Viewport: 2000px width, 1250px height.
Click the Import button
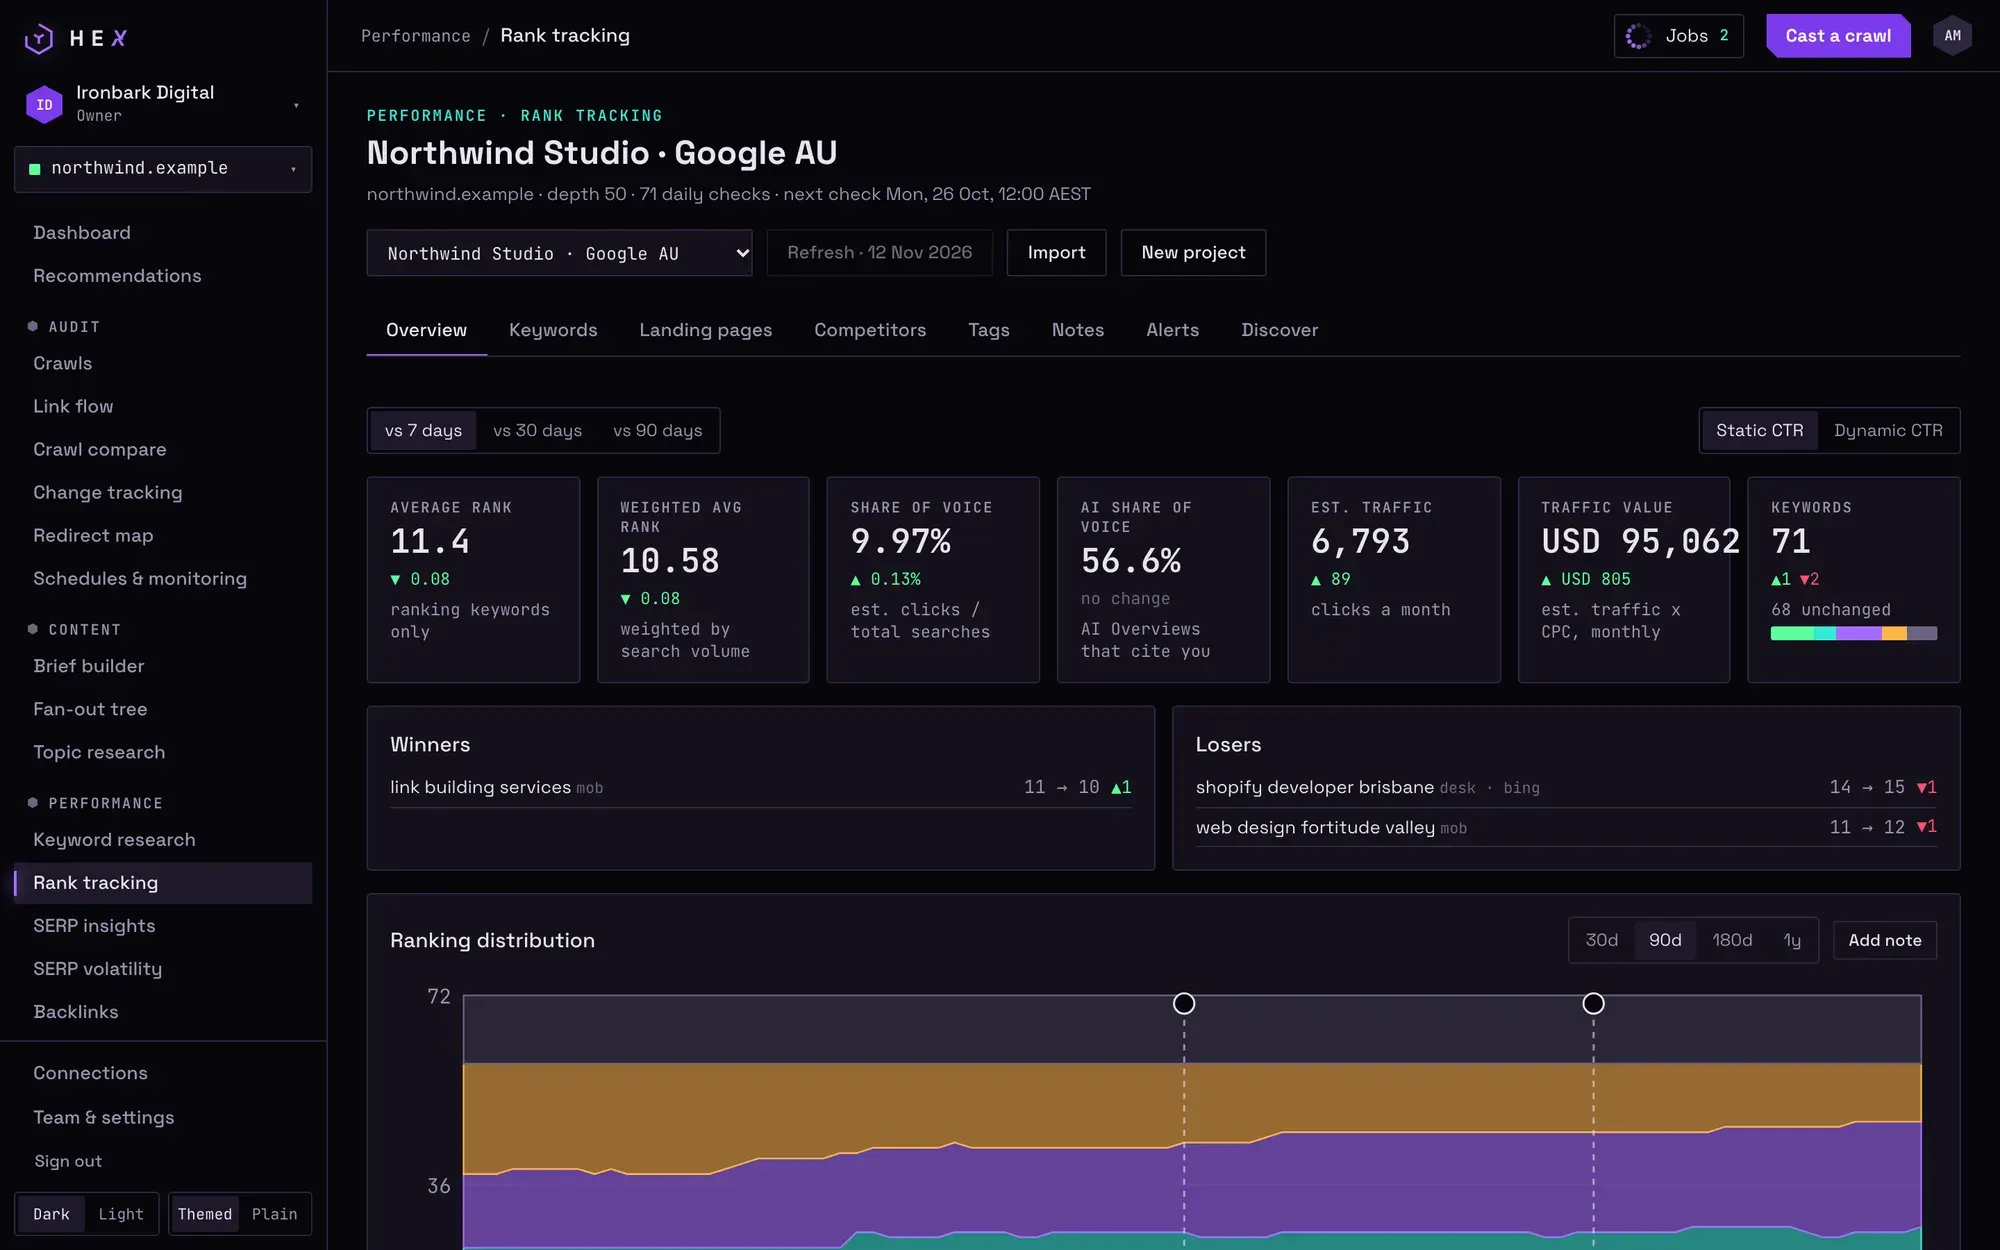pos(1056,253)
